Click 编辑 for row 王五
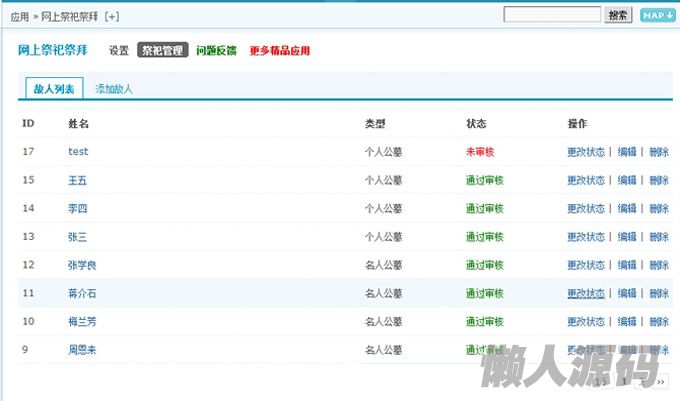680x401 pixels. coord(627,180)
